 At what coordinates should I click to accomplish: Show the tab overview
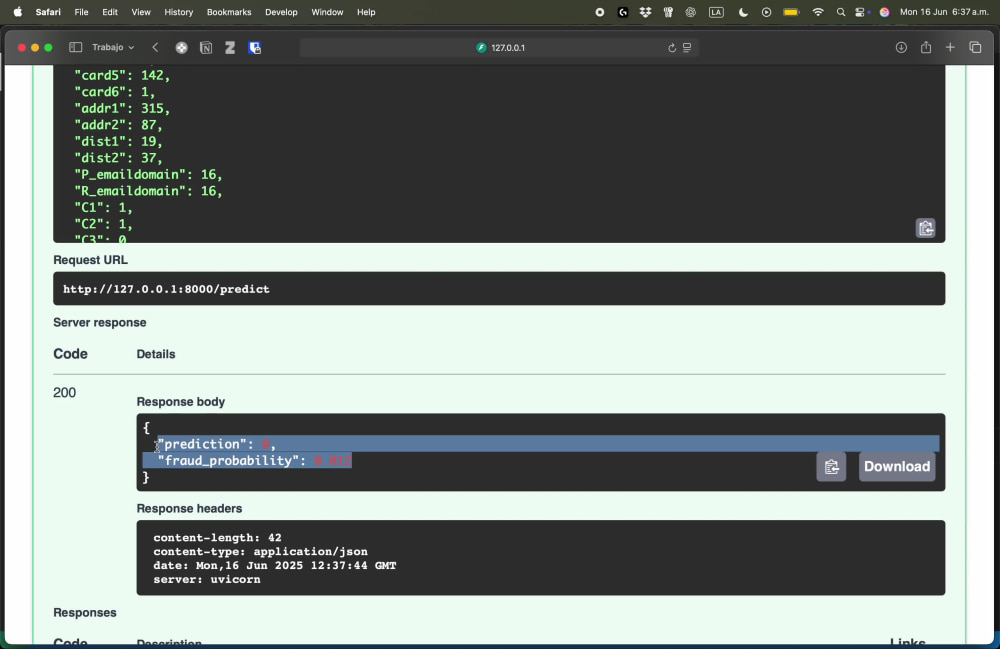click(975, 47)
